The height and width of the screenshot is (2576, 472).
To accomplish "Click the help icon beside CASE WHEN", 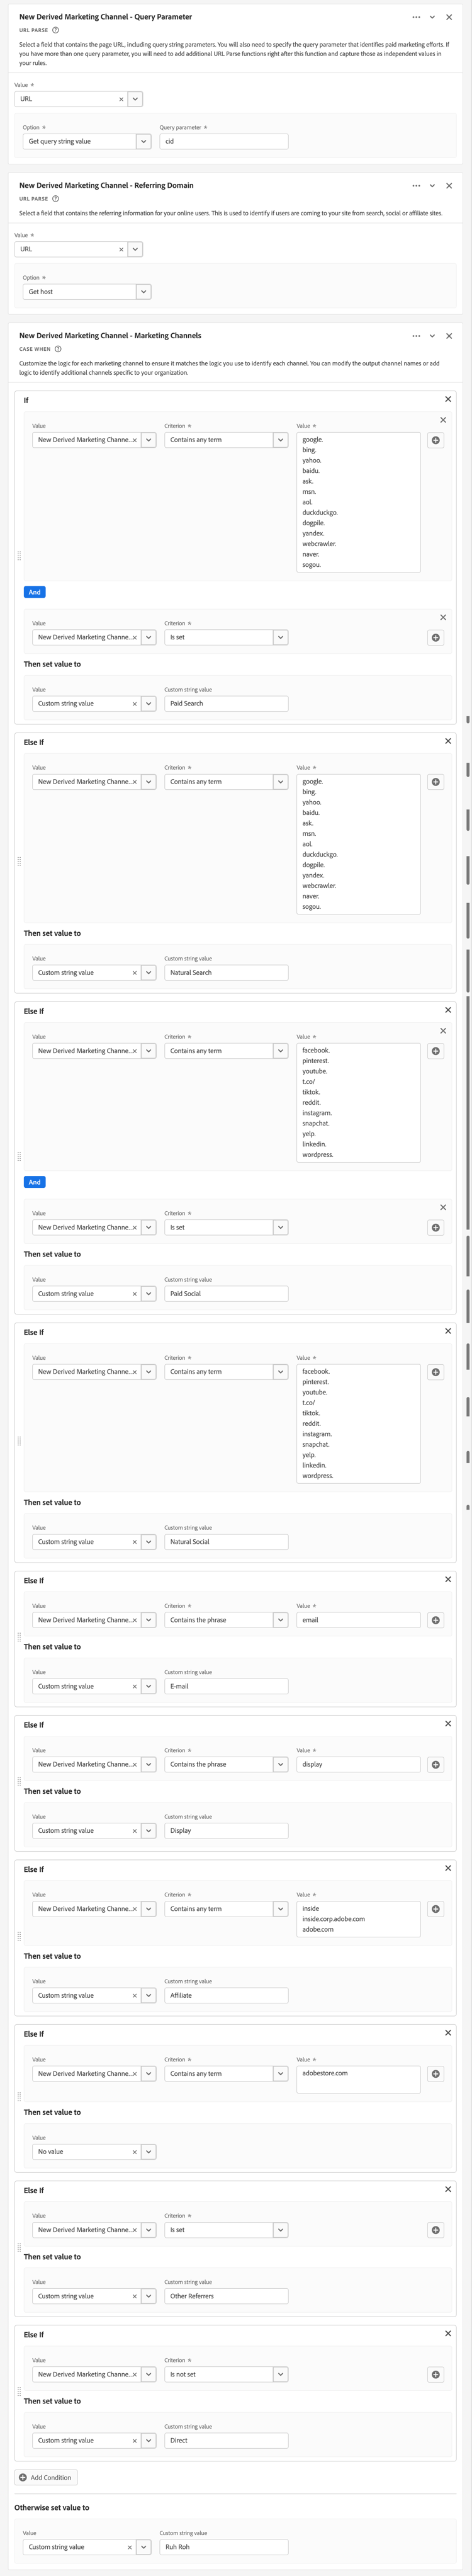I will tap(57, 350).
